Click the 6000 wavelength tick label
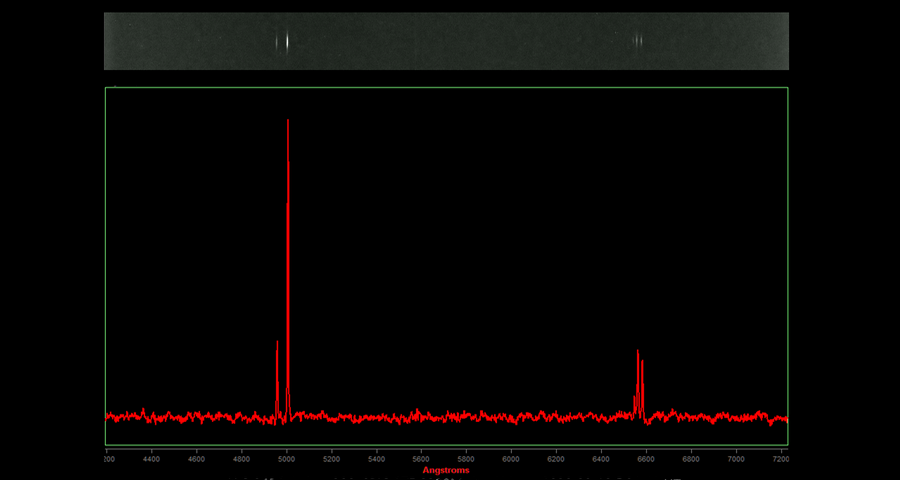The image size is (900, 480). 511,459
